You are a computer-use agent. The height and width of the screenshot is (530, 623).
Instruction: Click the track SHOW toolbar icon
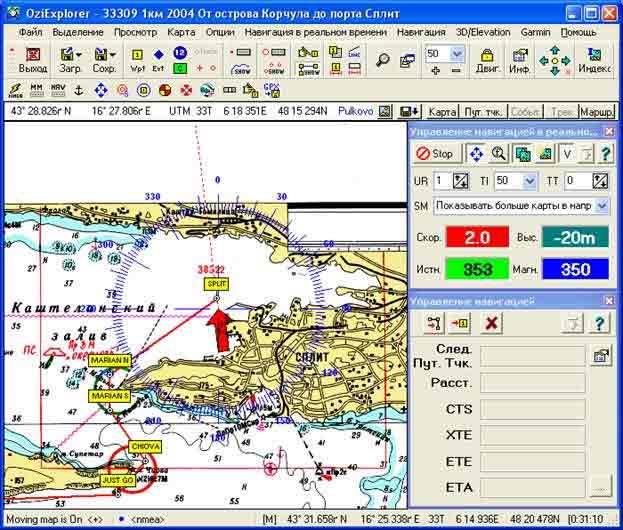point(241,70)
